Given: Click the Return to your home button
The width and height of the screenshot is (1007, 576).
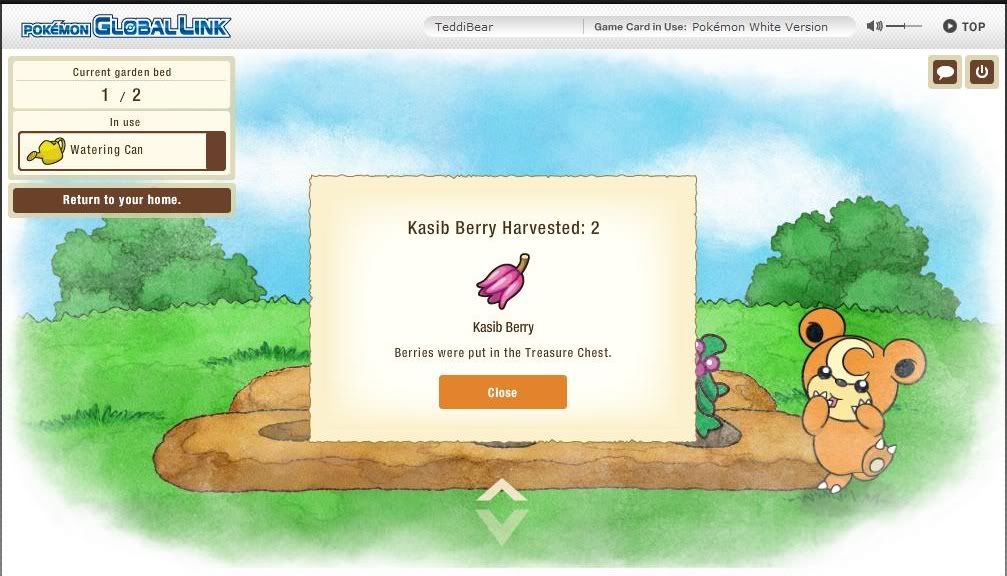Looking at the screenshot, I should (x=122, y=200).
